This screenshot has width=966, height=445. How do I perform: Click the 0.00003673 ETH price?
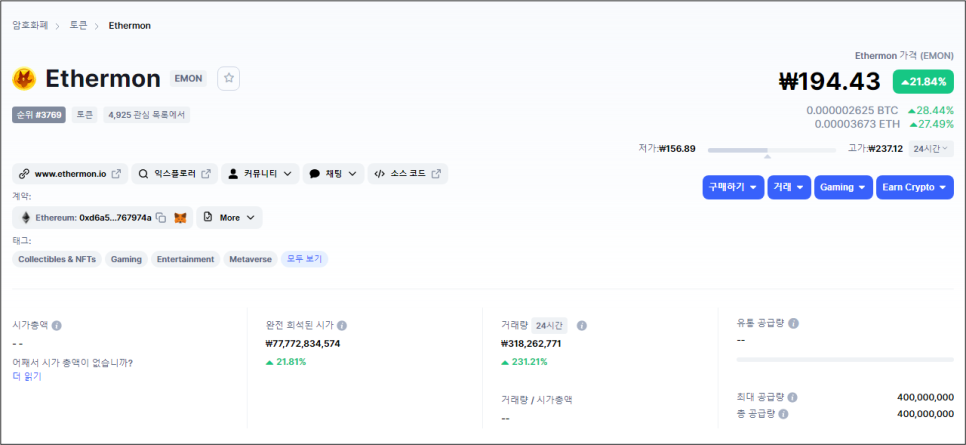857,124
